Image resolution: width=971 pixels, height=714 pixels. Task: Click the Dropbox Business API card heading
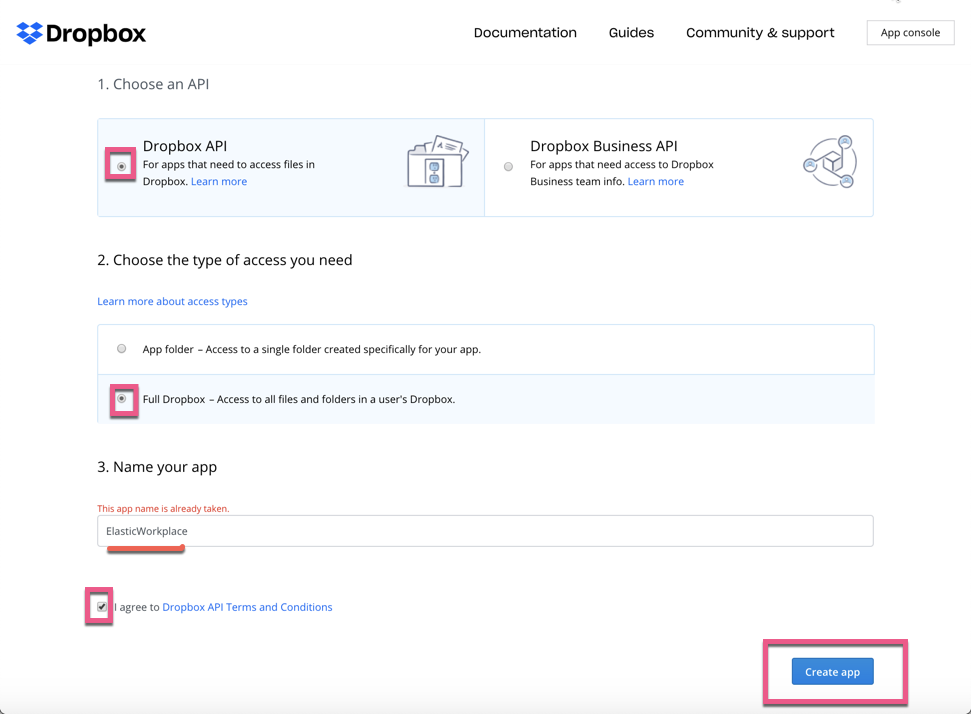pos(604,146)
